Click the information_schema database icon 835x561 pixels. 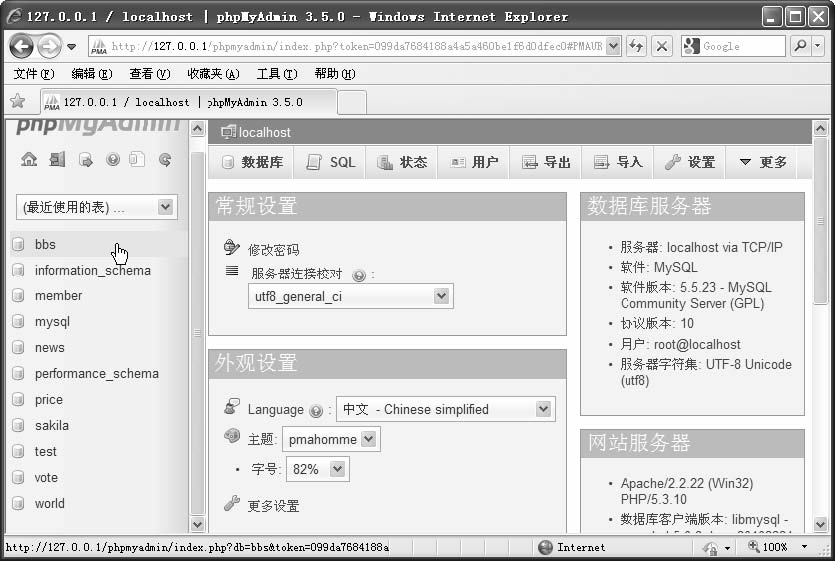tap(18, 270)
